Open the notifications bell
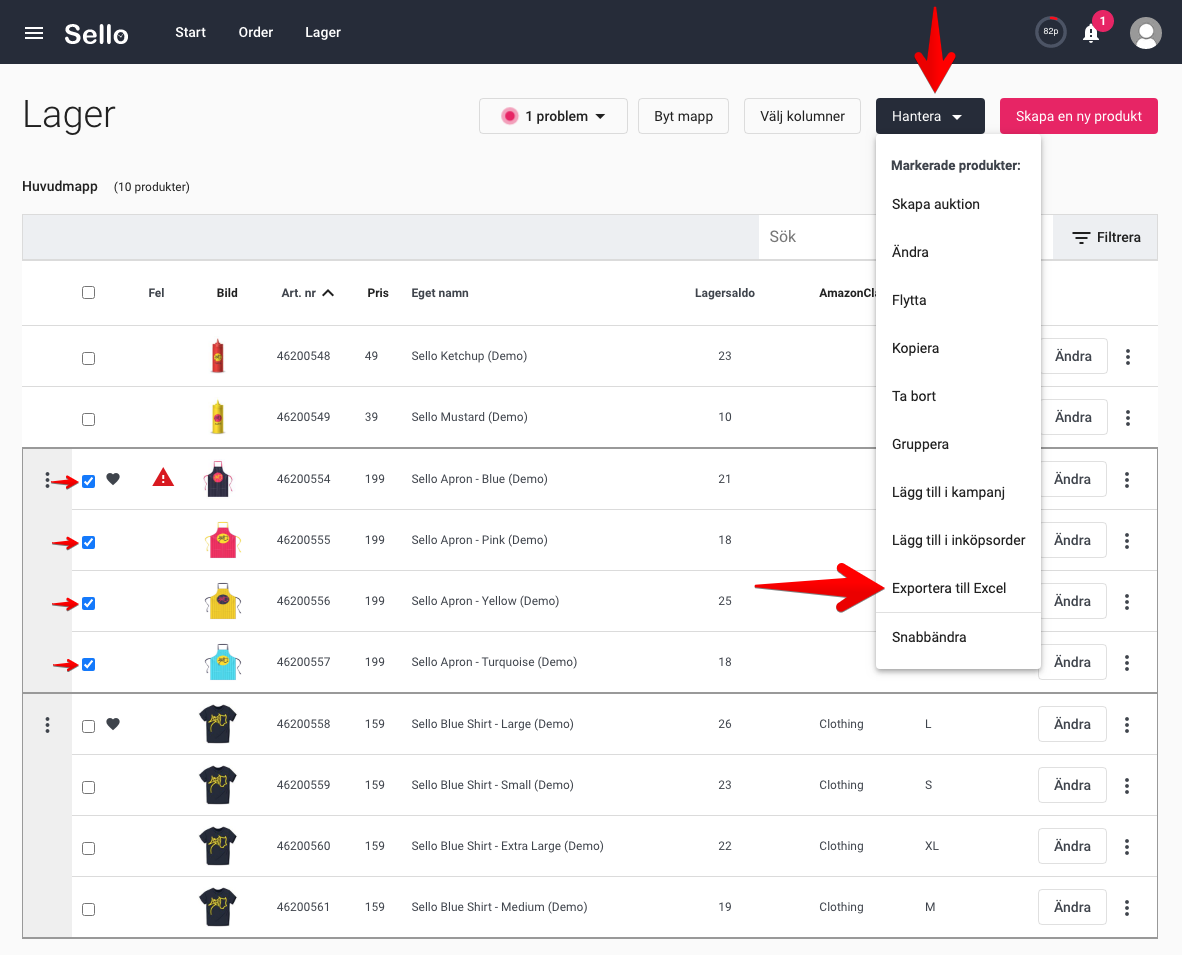The height and width of the screenshot is (955, 1182). [x=1091, y=33]
